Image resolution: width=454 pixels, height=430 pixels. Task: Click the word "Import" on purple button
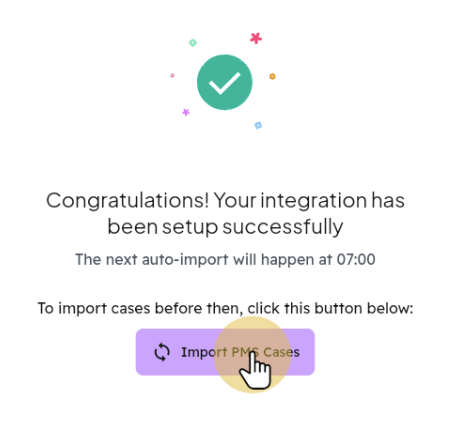[x=204, y=353]
